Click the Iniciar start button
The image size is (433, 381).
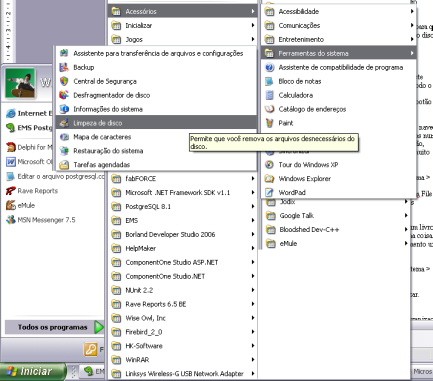[33, 371]
